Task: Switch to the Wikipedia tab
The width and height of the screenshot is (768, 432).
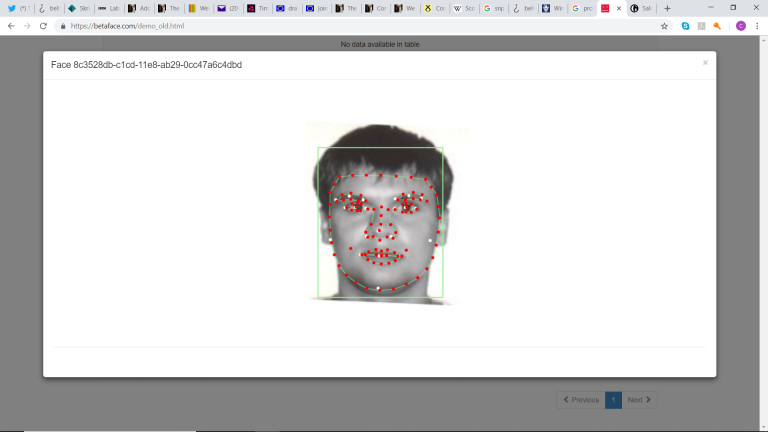Action: click(x=463, y=8)
